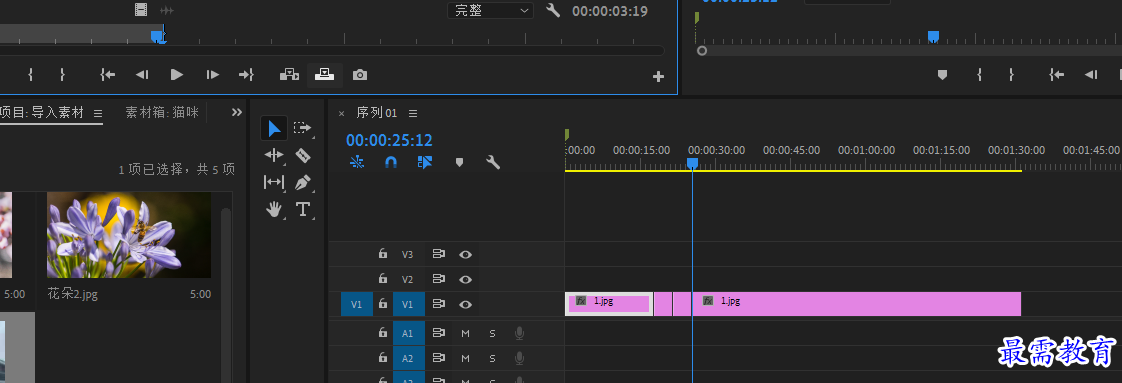Viewport: 1122px width, 383px height.
Task: Select the 序列01 timeline tab
Action: [376, 112]
